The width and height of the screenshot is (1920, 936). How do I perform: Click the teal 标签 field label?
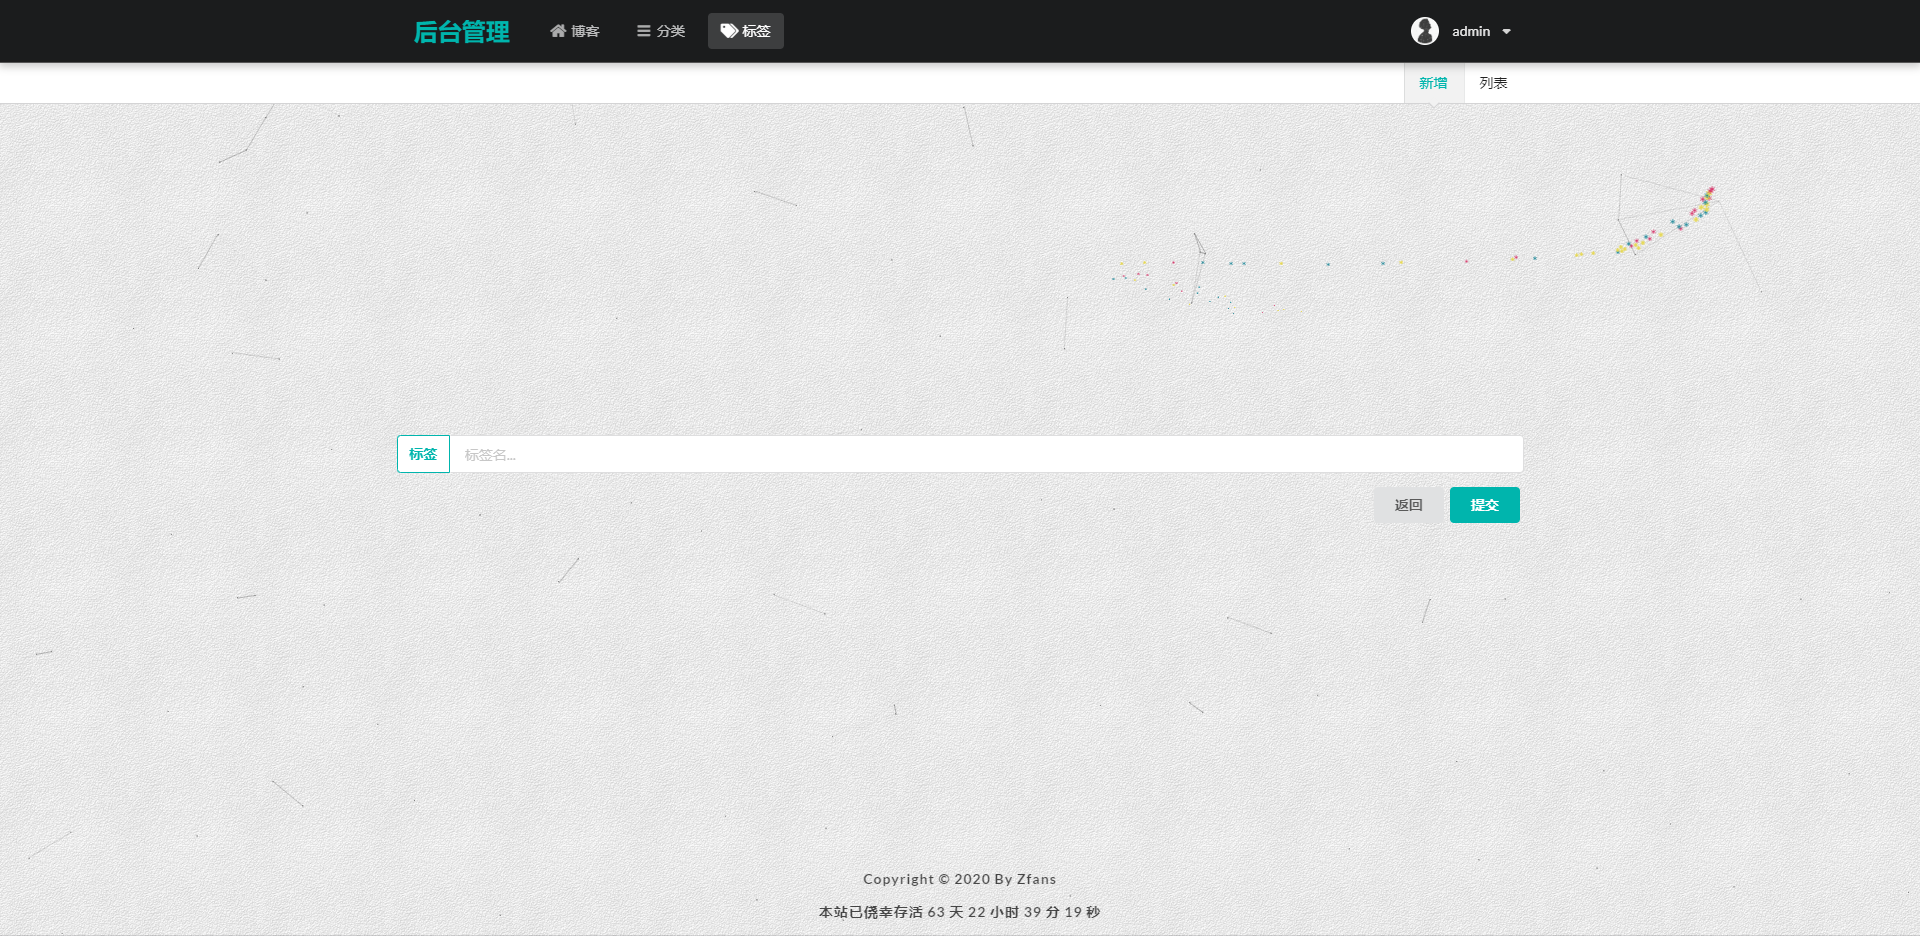pos(423,454)
